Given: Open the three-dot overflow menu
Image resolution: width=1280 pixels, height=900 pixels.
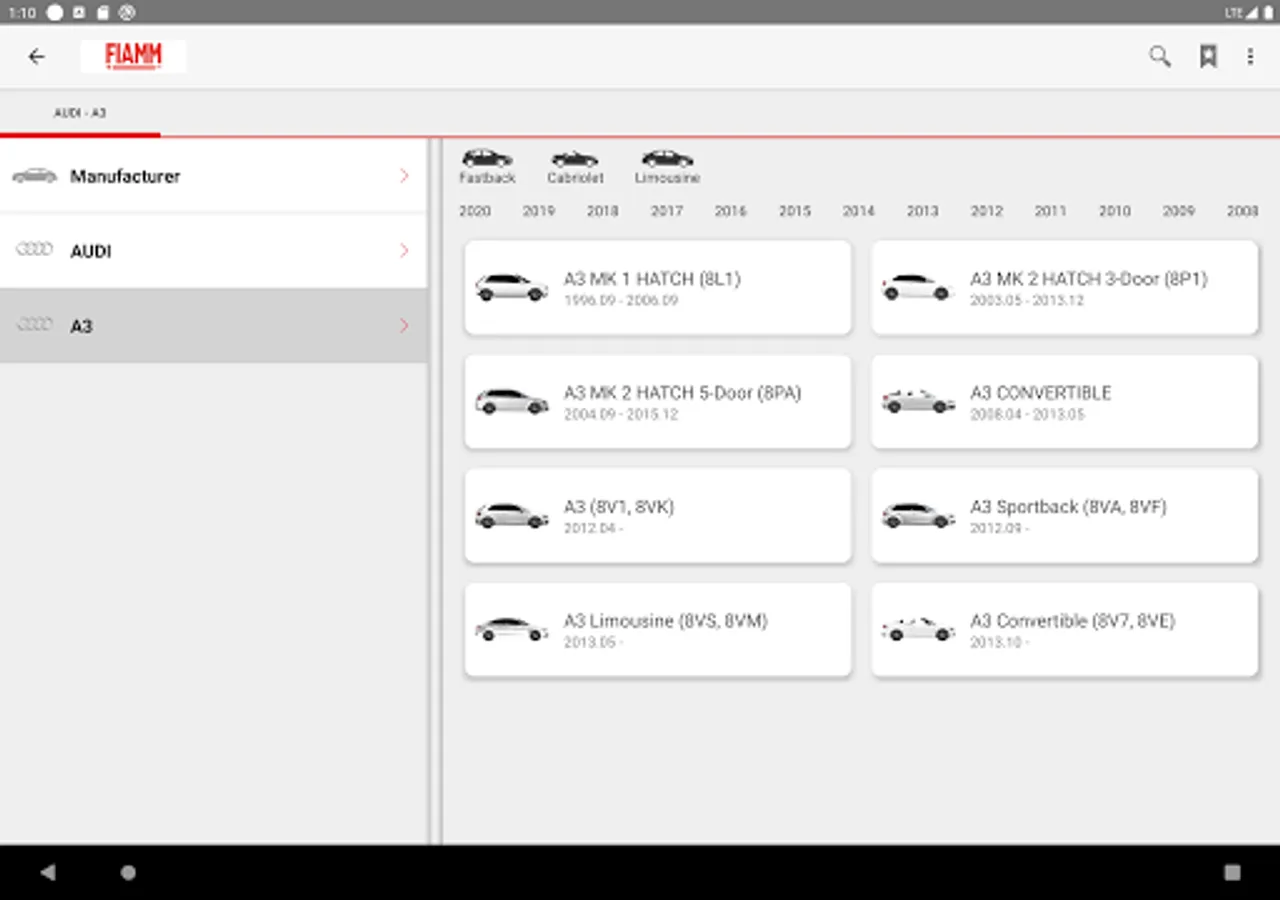Looking at the screenshot, I should pyautogui.click(x=1250, y=57).
